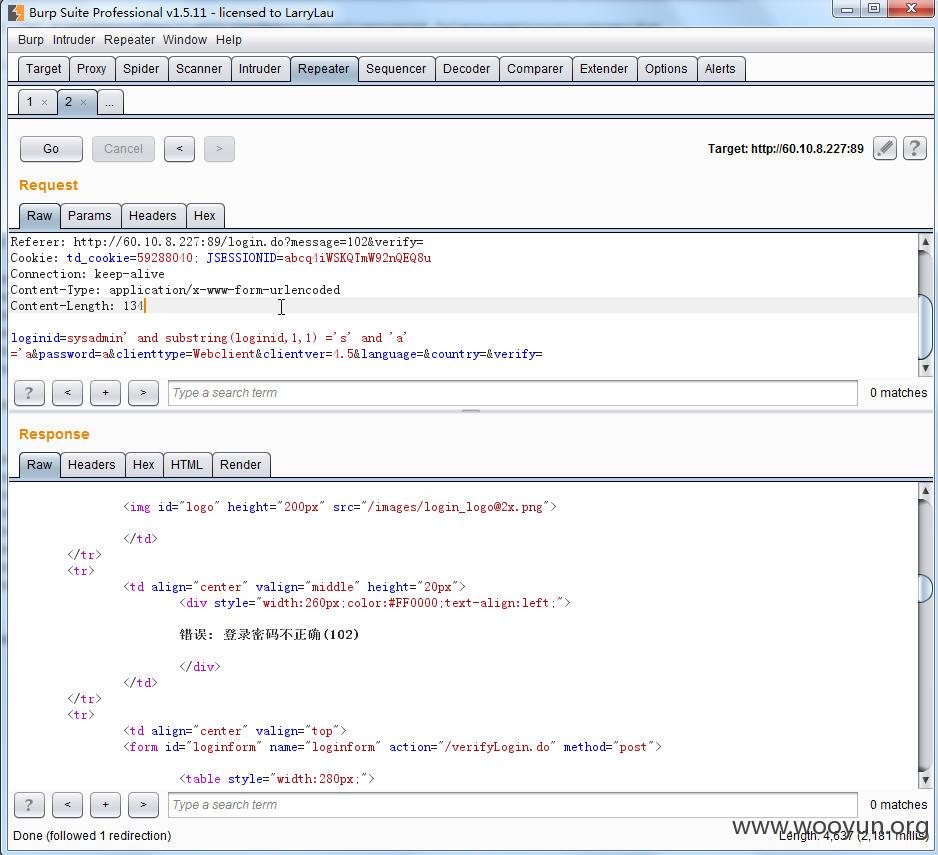Switch to the Options tab

[x=666, y=69]
